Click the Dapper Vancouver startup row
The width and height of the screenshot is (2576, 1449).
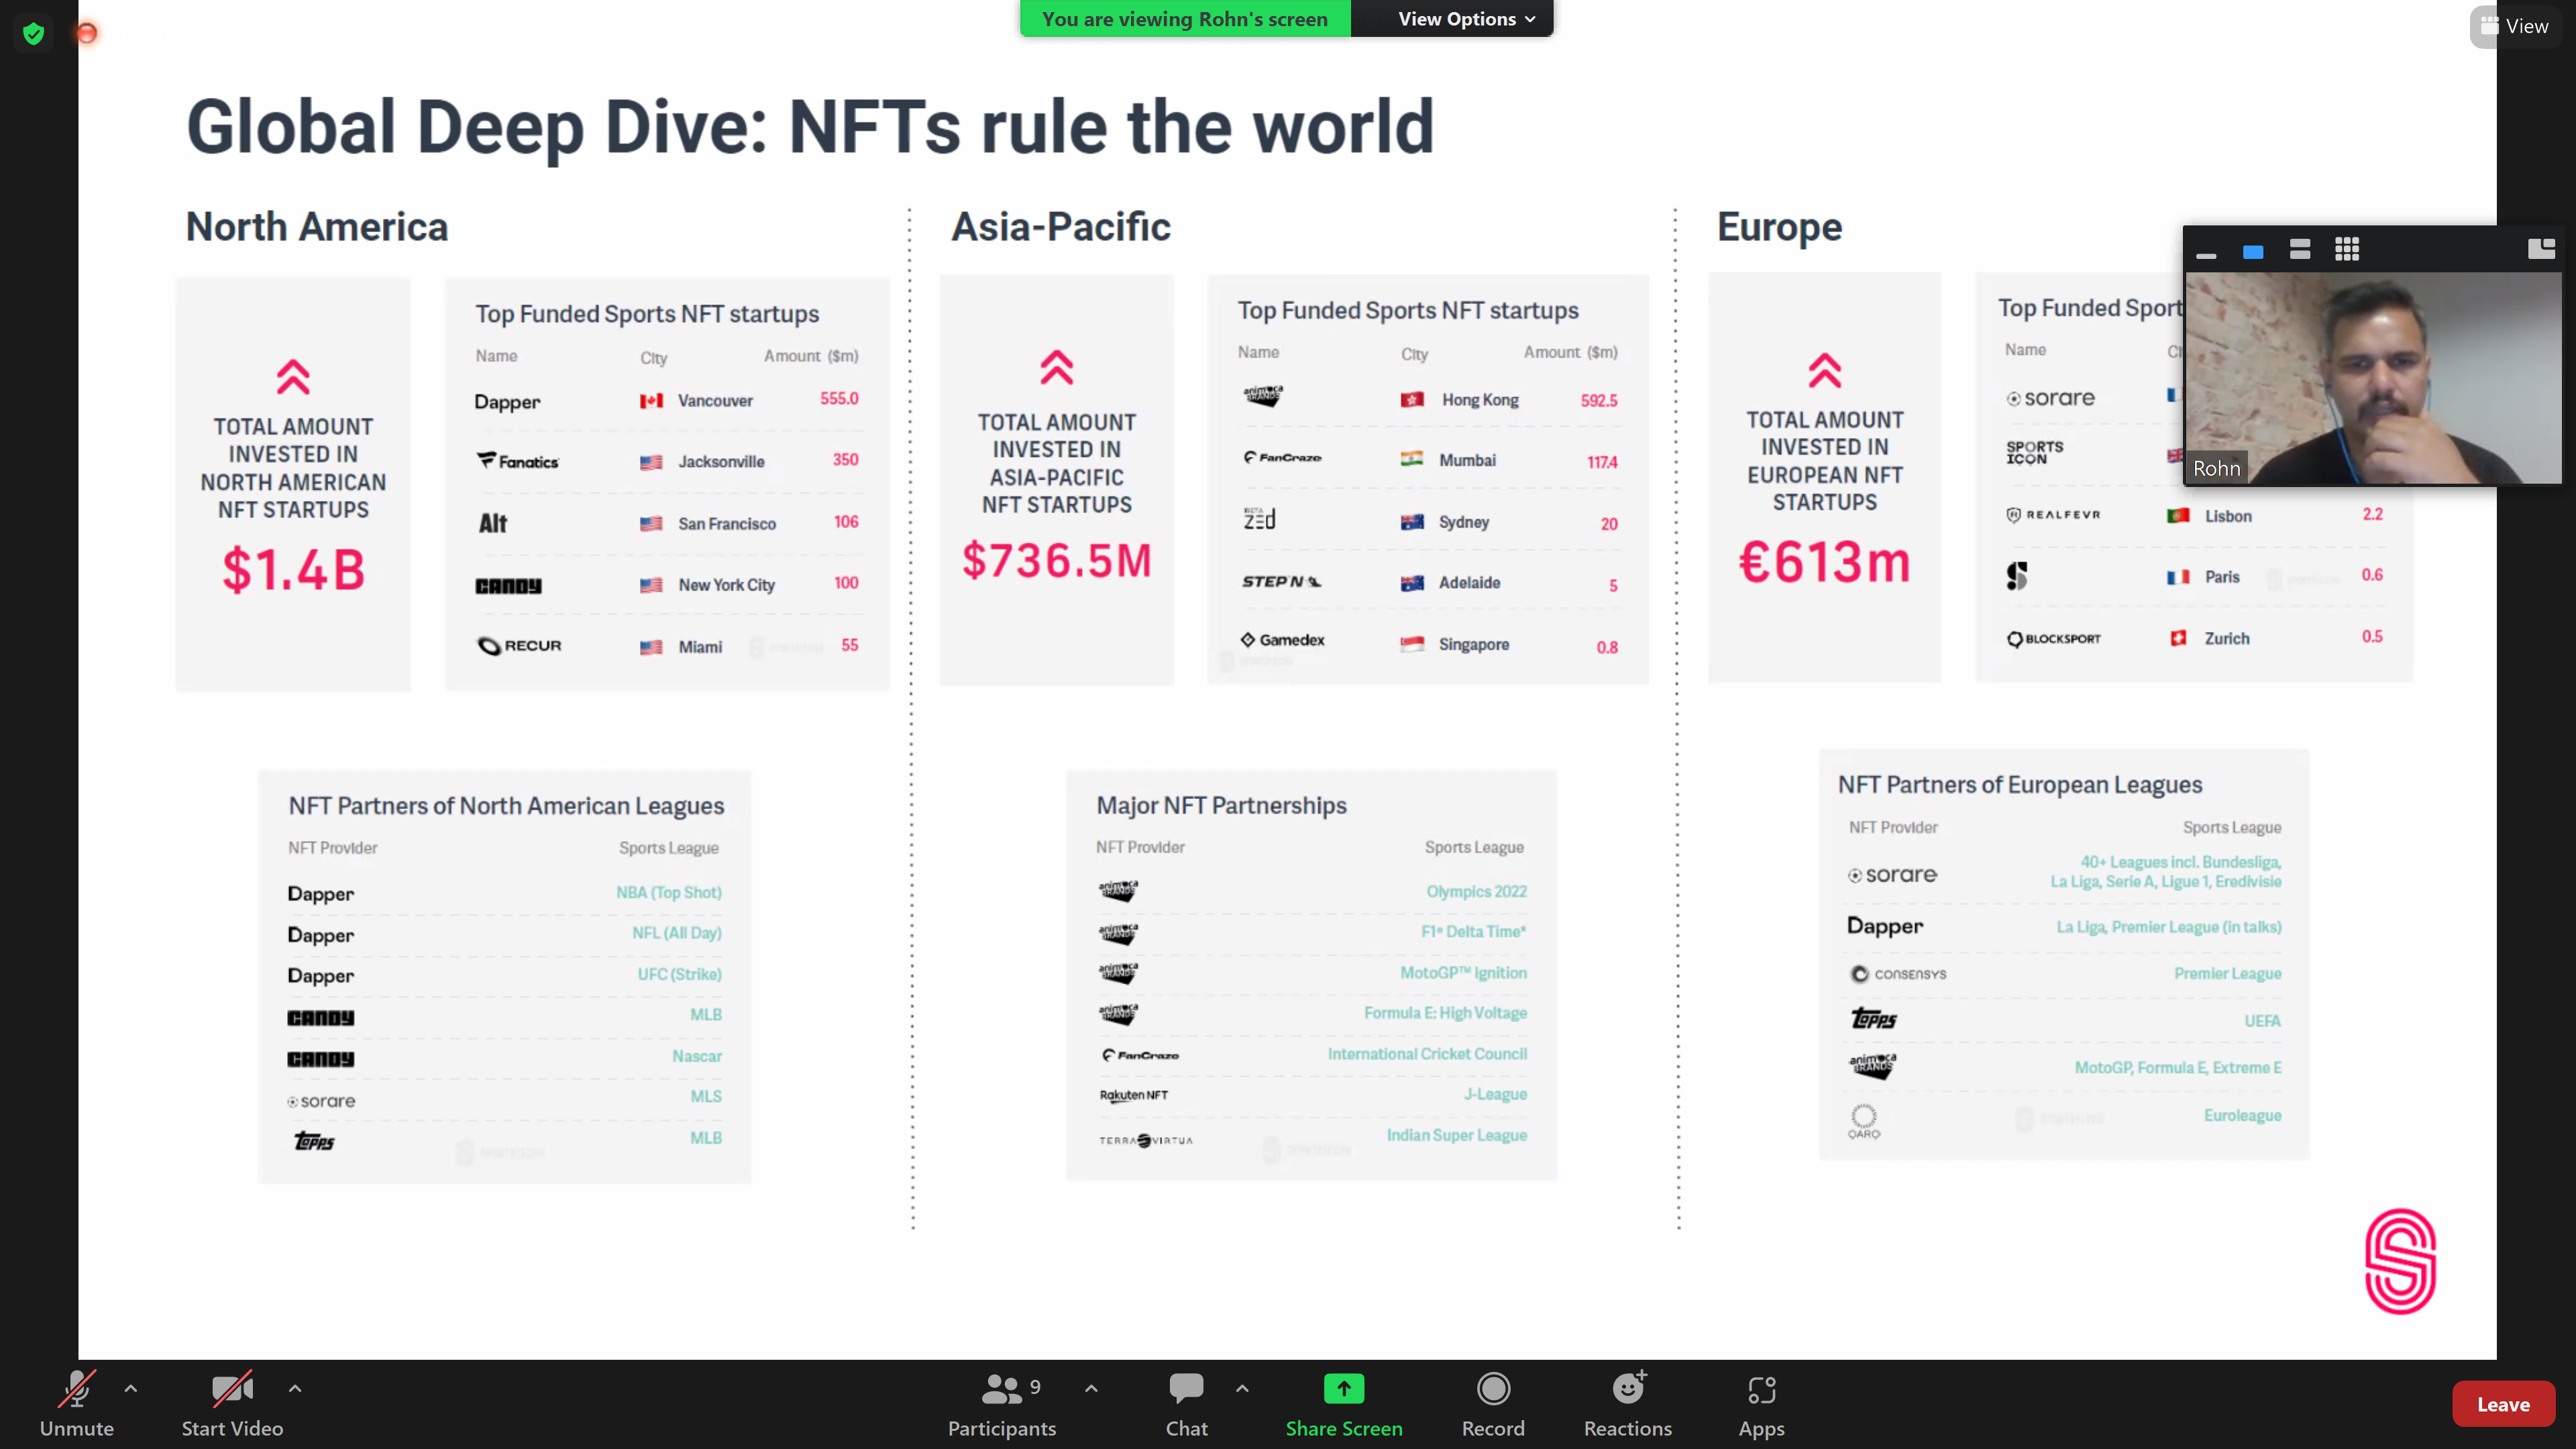coord(667,401)
